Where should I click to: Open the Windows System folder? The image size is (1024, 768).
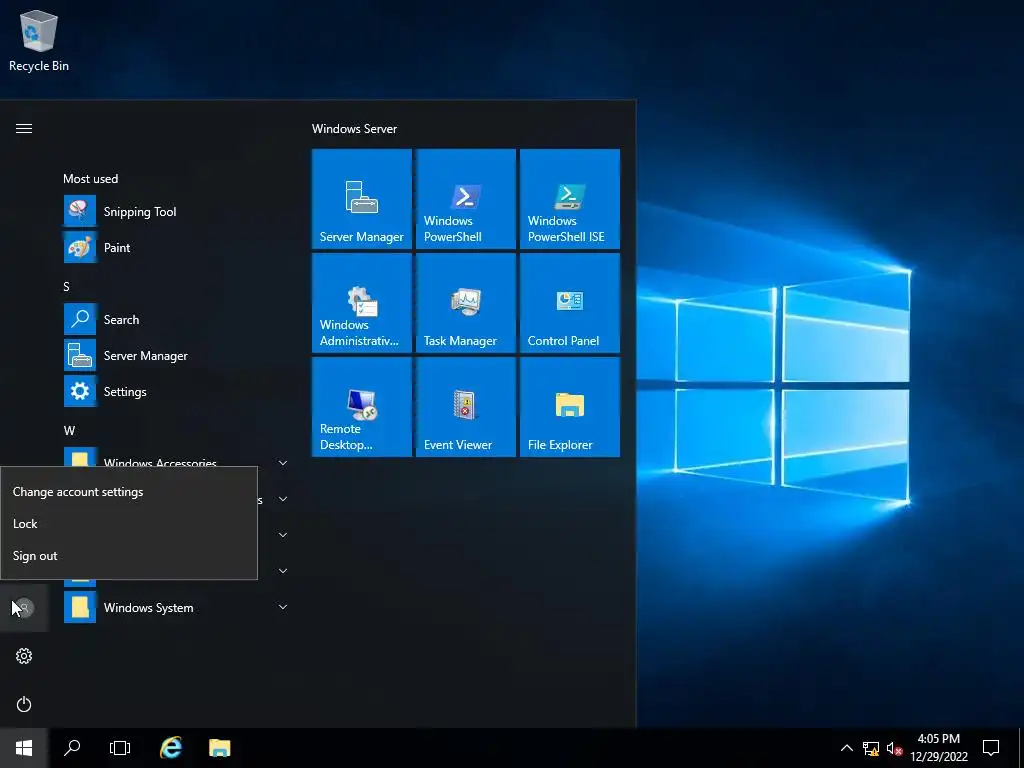coord(175,607)
